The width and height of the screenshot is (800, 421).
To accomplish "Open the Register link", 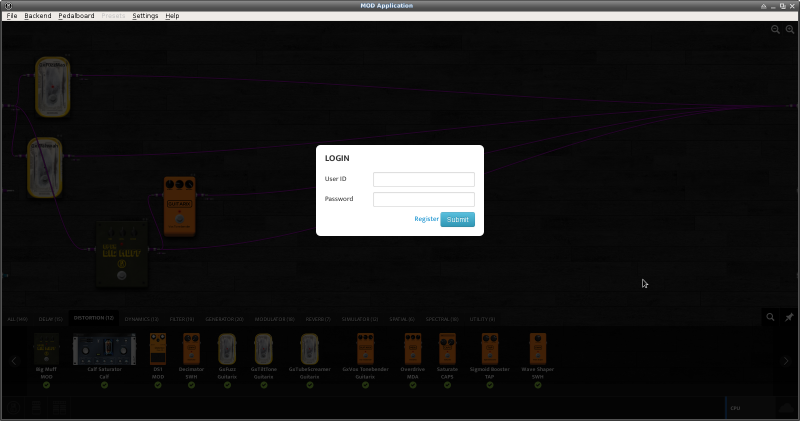I will pos(426,219).
